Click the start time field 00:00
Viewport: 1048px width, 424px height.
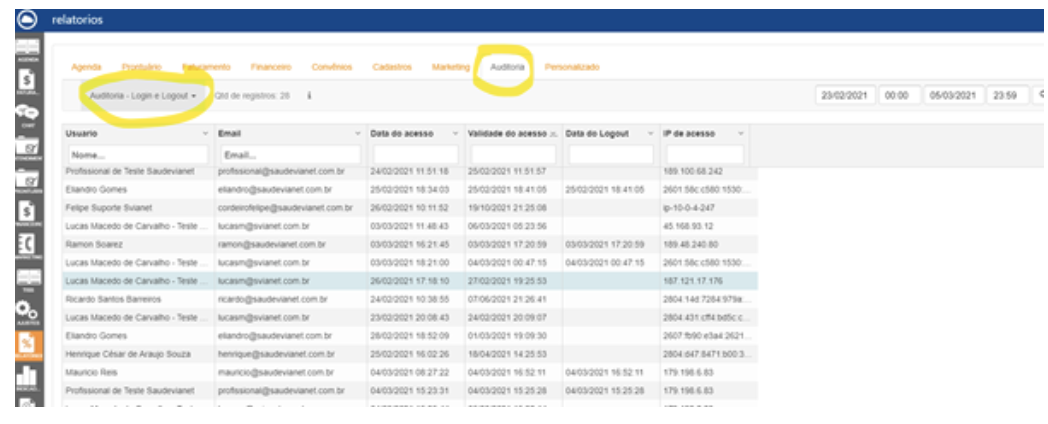tap(900, 96)
